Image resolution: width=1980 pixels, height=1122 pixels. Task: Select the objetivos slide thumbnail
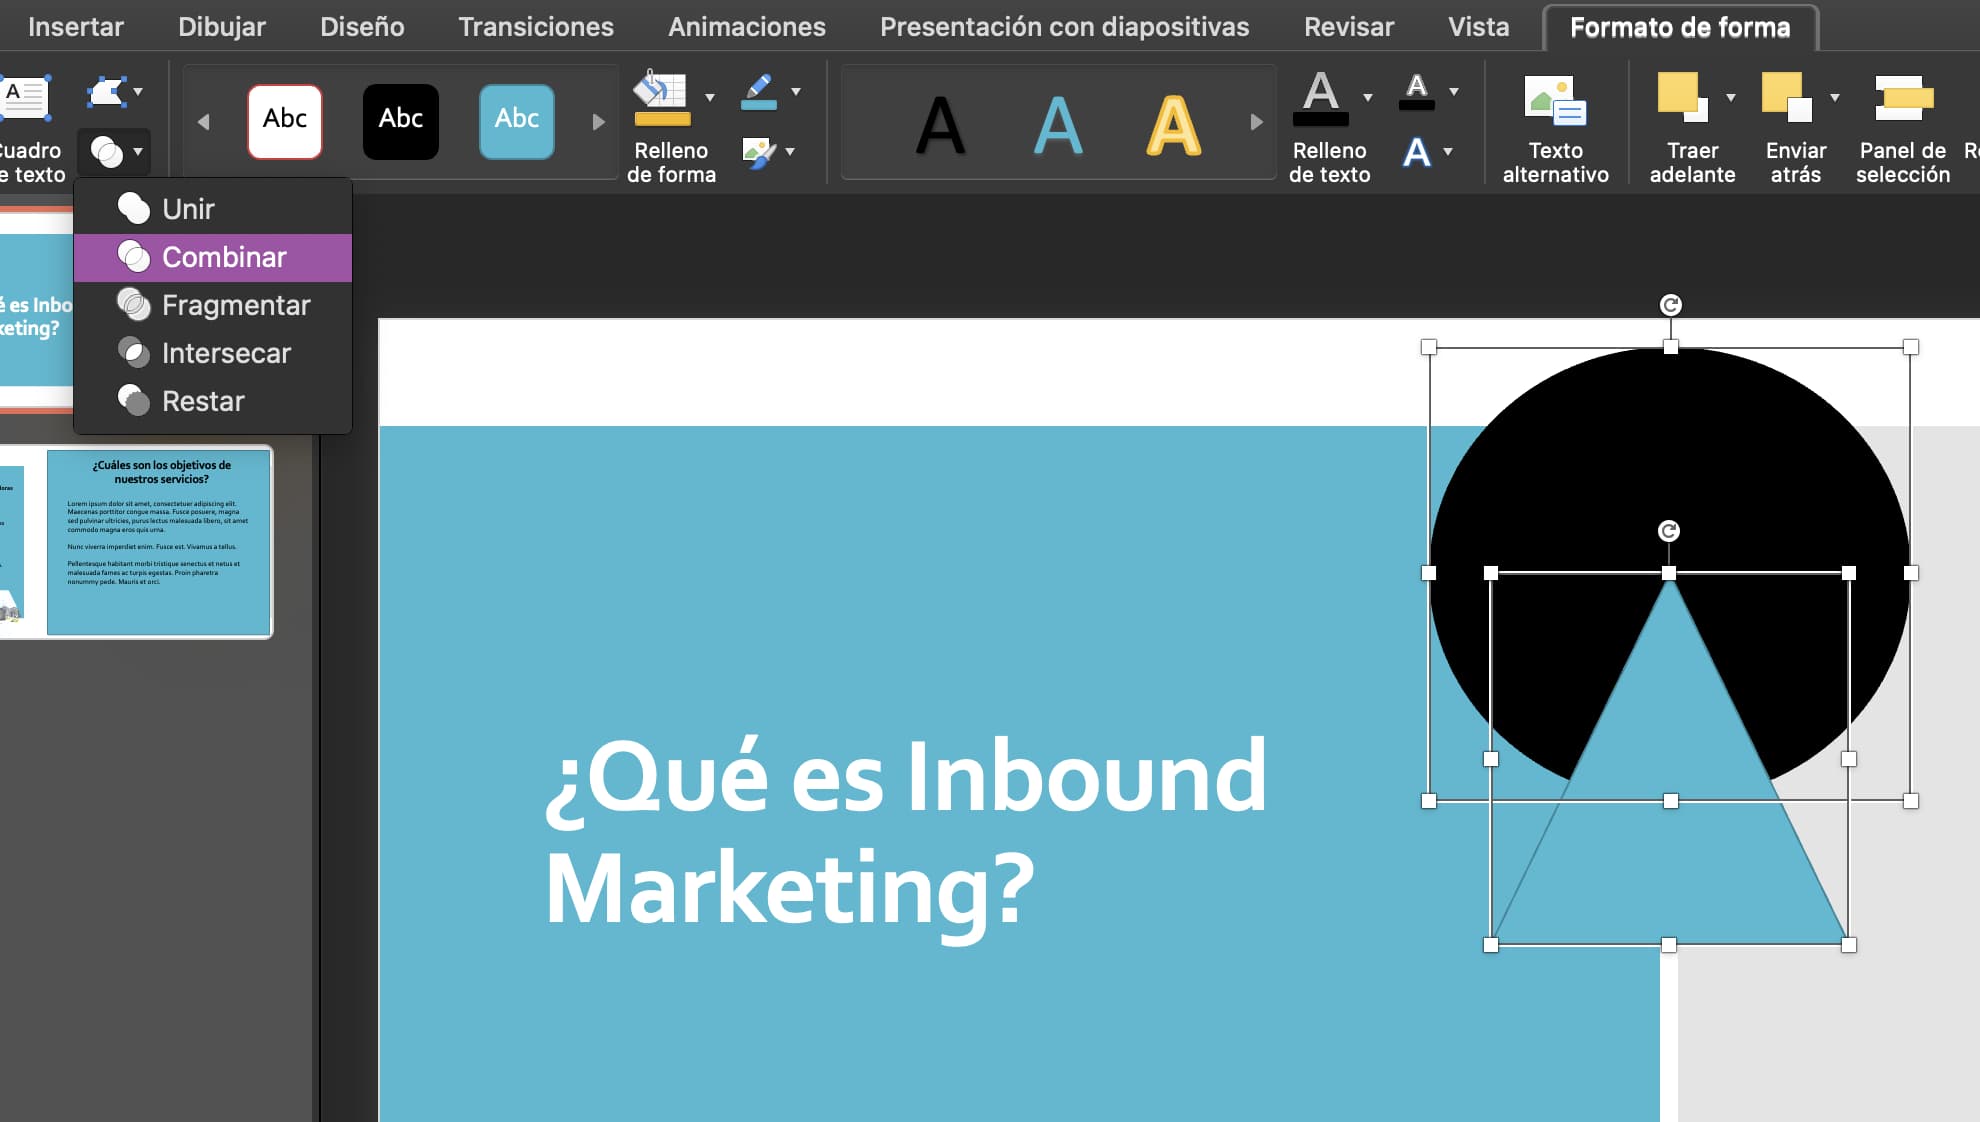[157, 540]
